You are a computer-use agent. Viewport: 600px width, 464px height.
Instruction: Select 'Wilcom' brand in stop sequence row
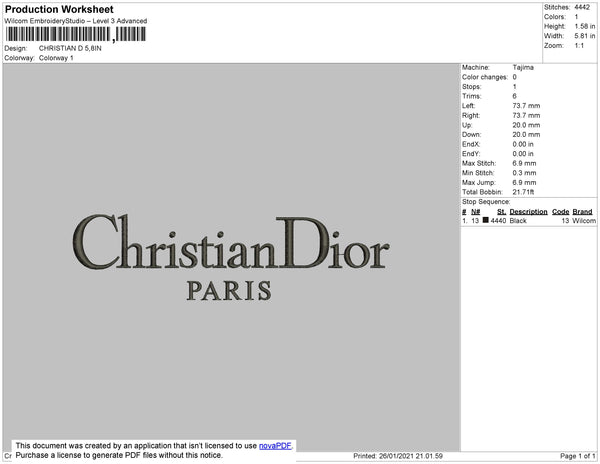(584, 221)
